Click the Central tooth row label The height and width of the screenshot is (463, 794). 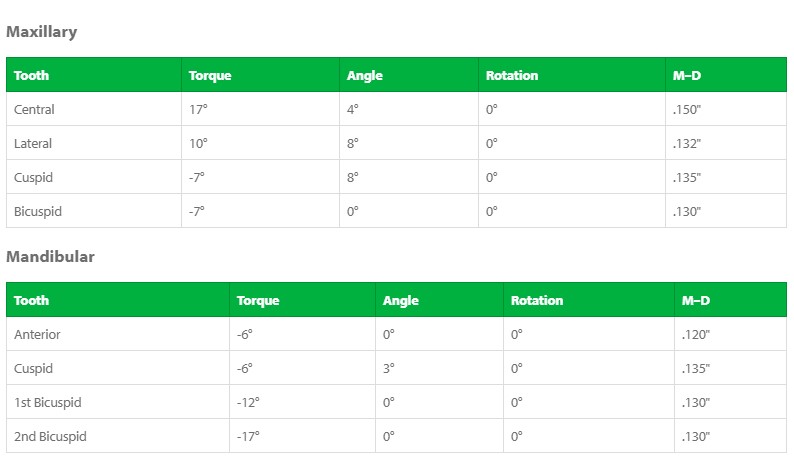coord(34,110)
